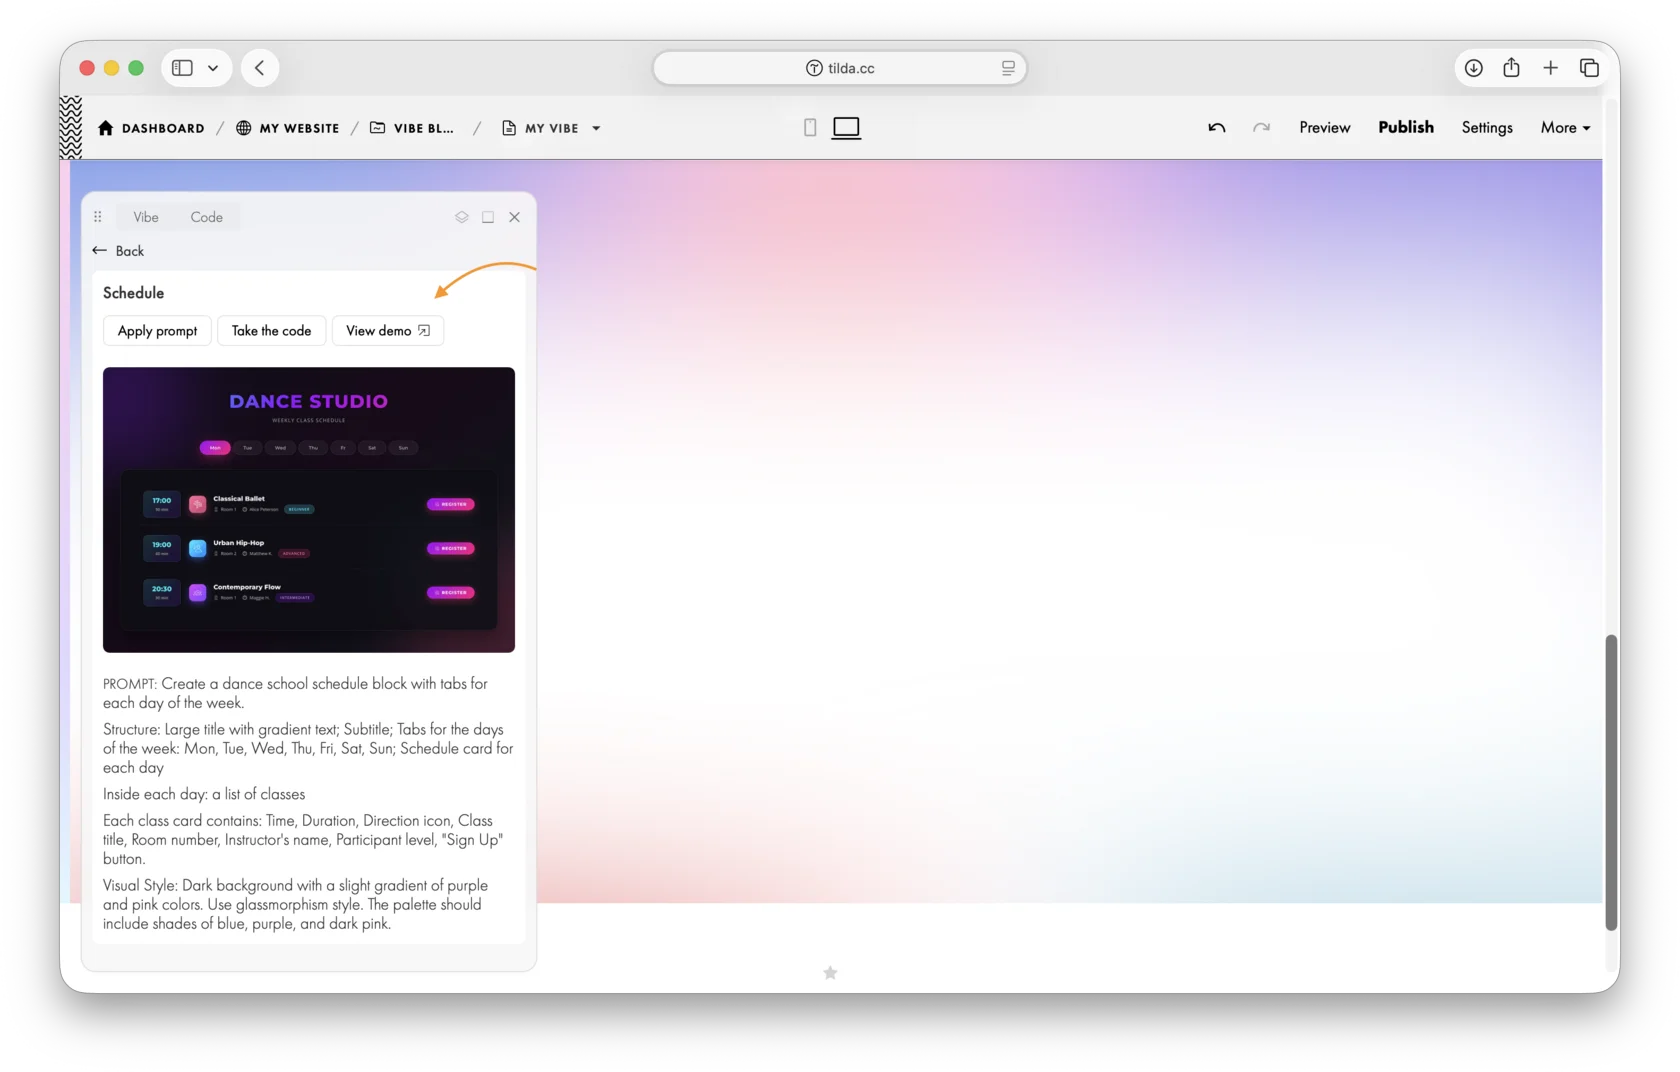Close the Vibe panel

[514, 217]
